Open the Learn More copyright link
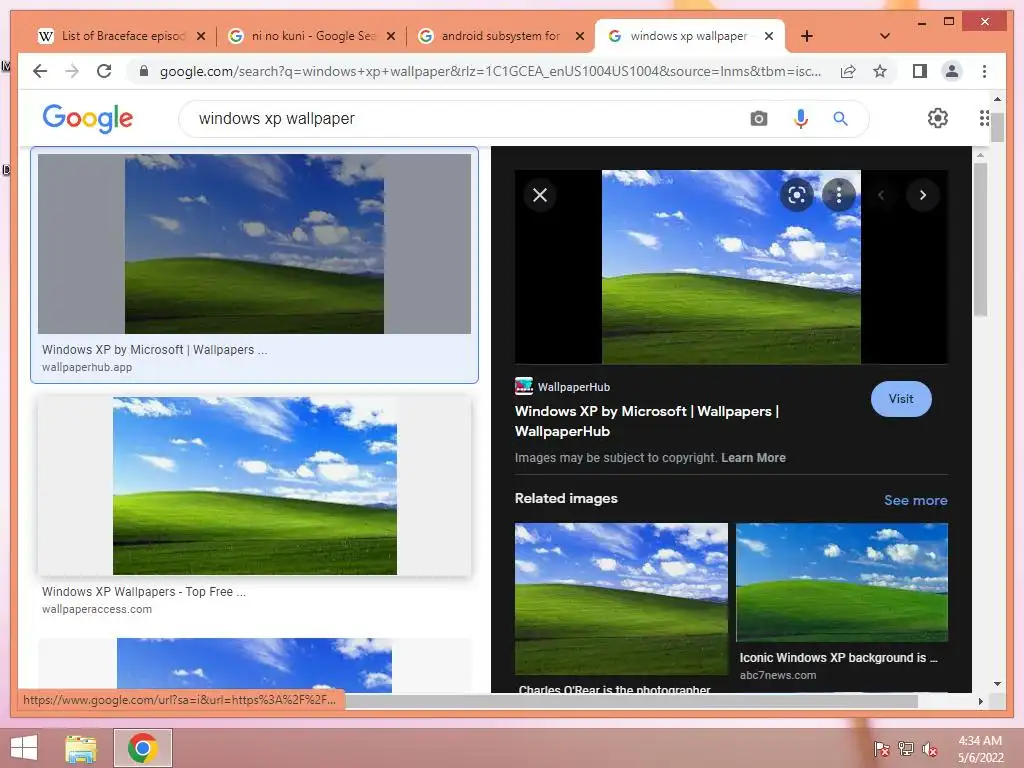Viewport: 1024px width, 768px height. pos(753,457)
